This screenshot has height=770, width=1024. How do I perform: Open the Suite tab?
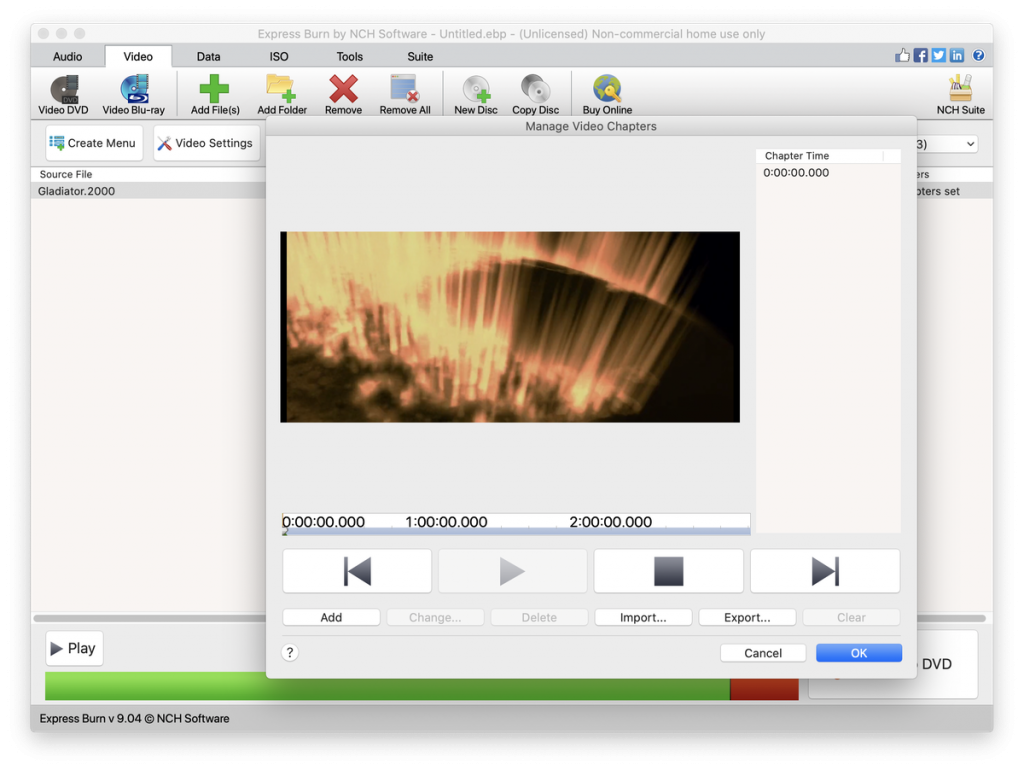420,56
